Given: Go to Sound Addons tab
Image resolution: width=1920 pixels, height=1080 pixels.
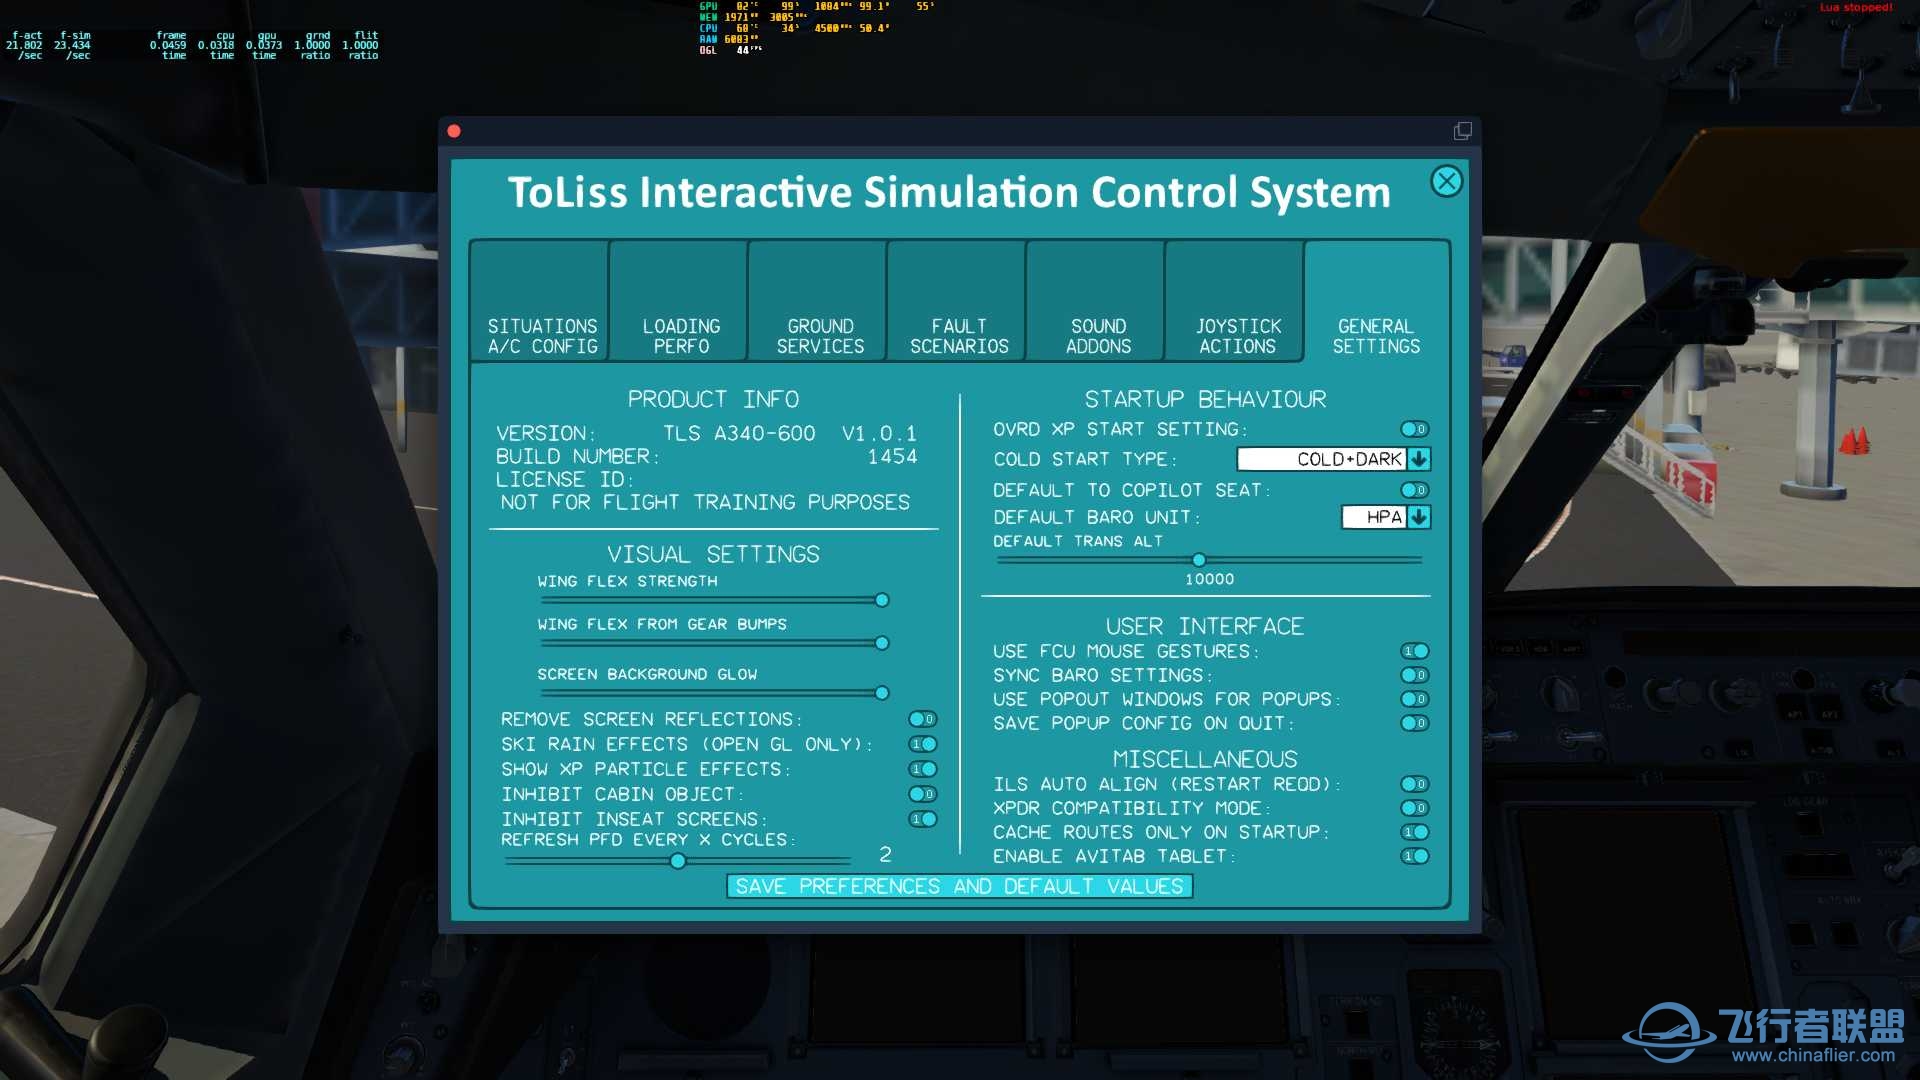Looking at the screenshot, I should 1097,301.
